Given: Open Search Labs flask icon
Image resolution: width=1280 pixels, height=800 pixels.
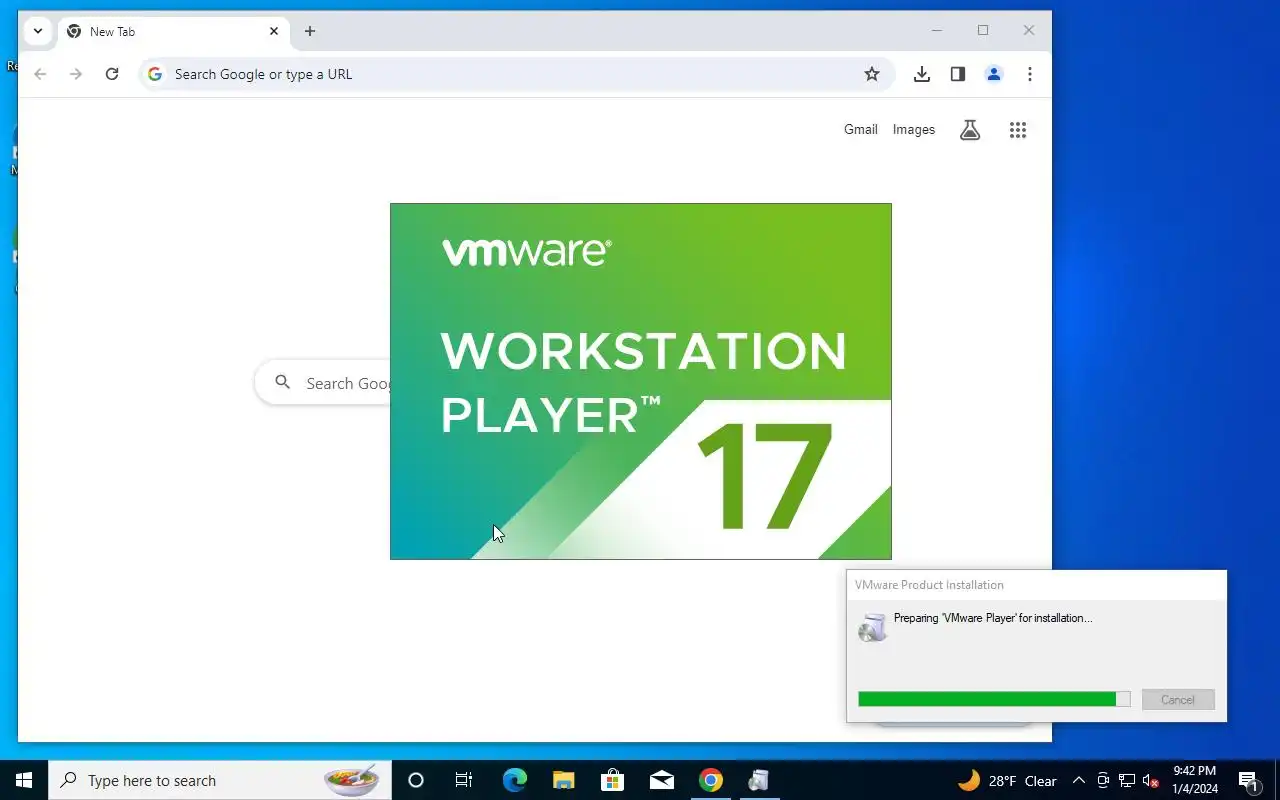Looking at the screenshot, I should point(970,130).
